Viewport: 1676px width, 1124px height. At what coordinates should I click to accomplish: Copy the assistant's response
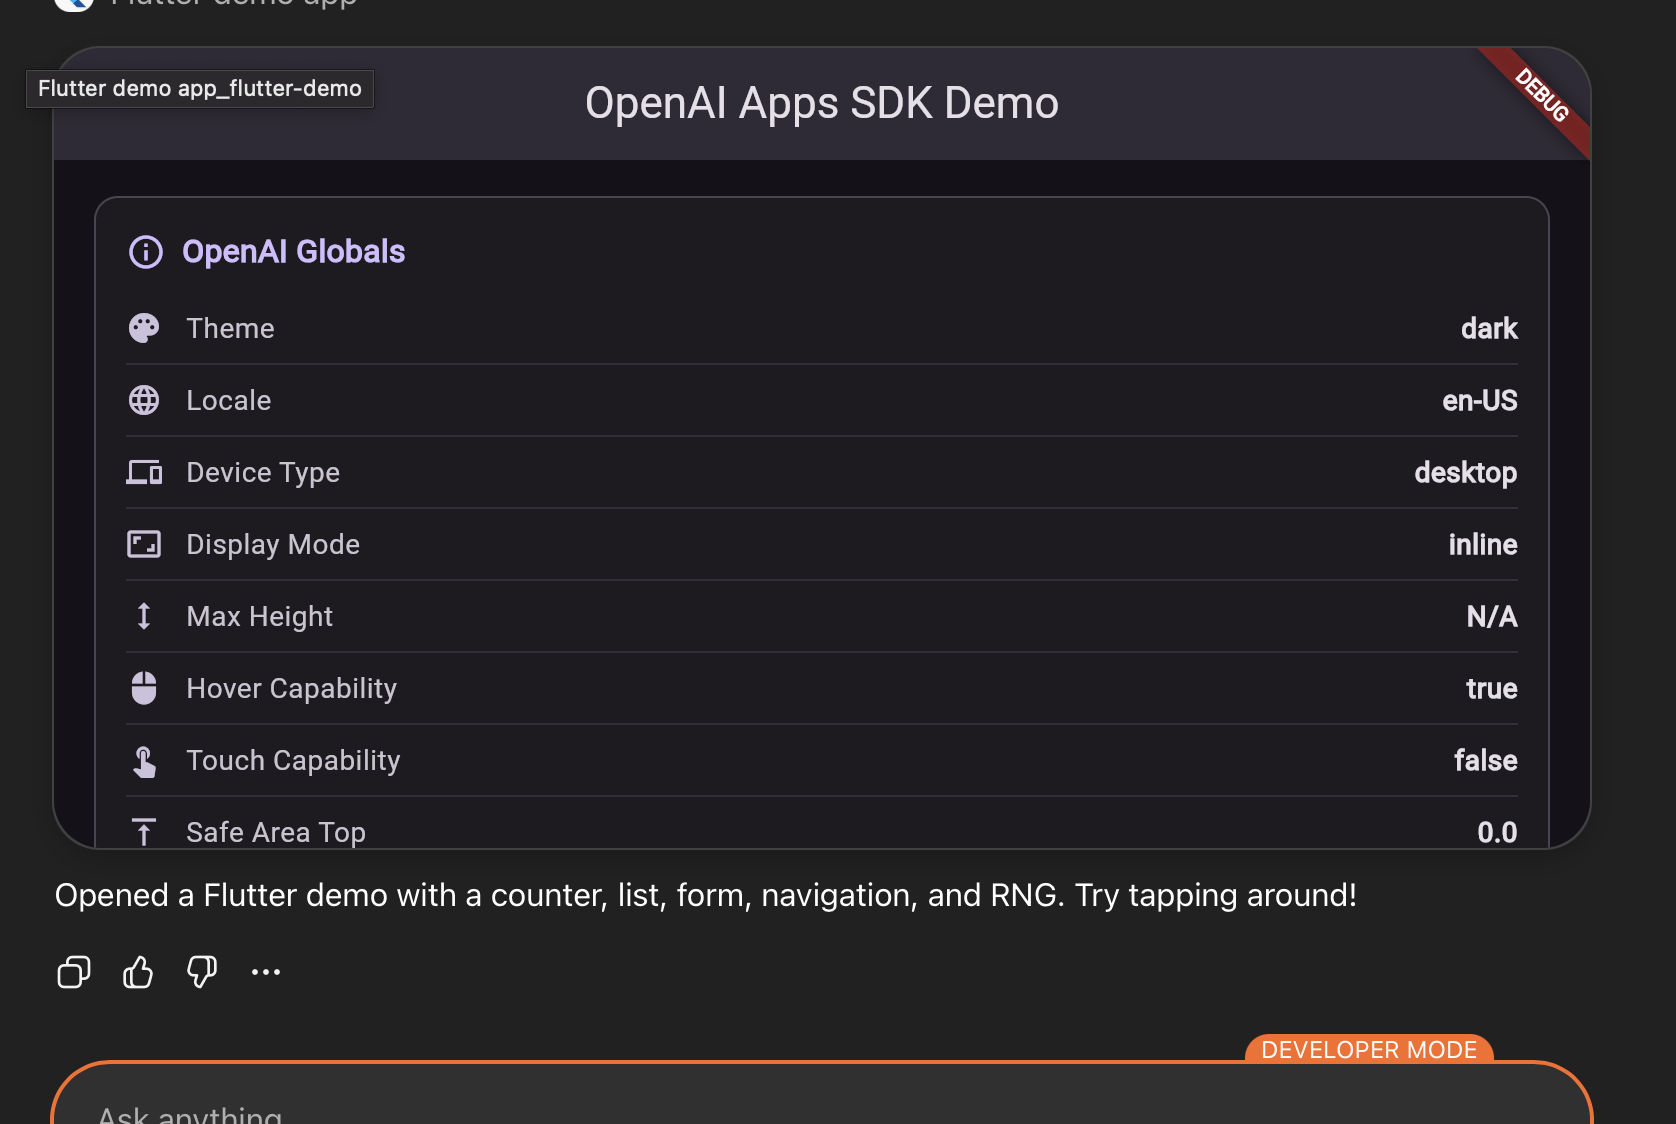point(72,972)
